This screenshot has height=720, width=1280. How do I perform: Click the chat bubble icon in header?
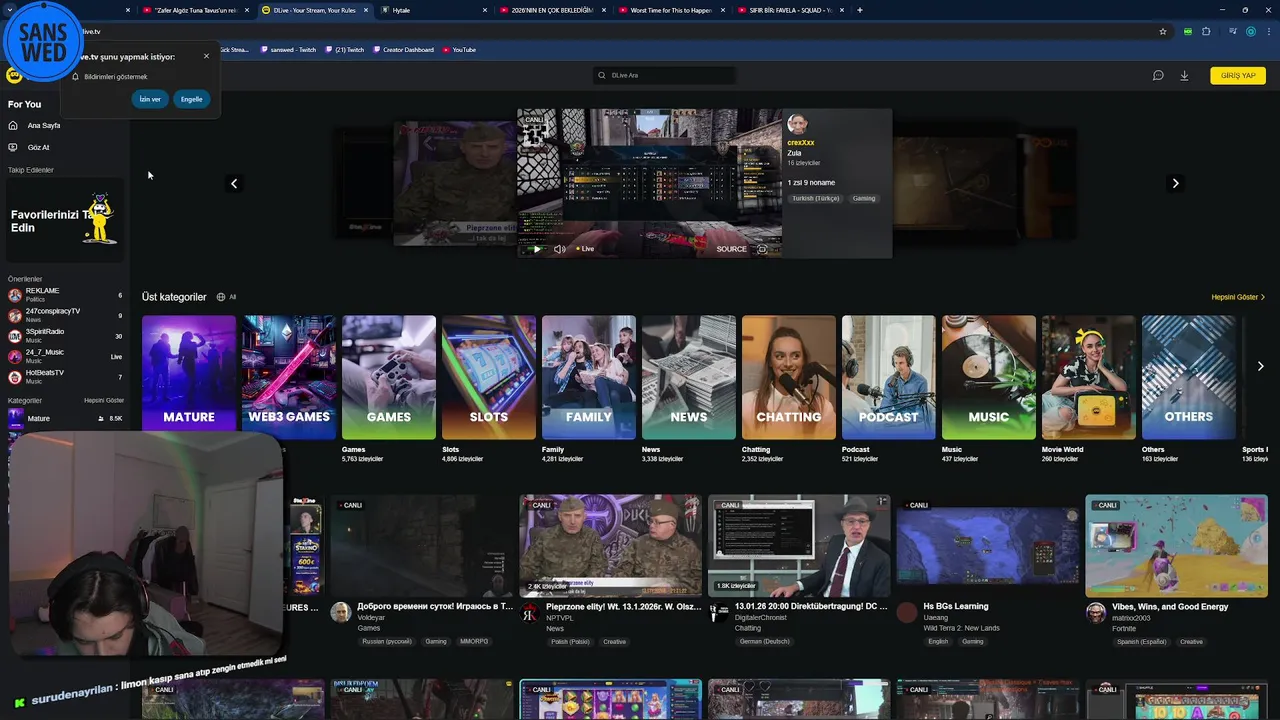tap(1158, 75)
